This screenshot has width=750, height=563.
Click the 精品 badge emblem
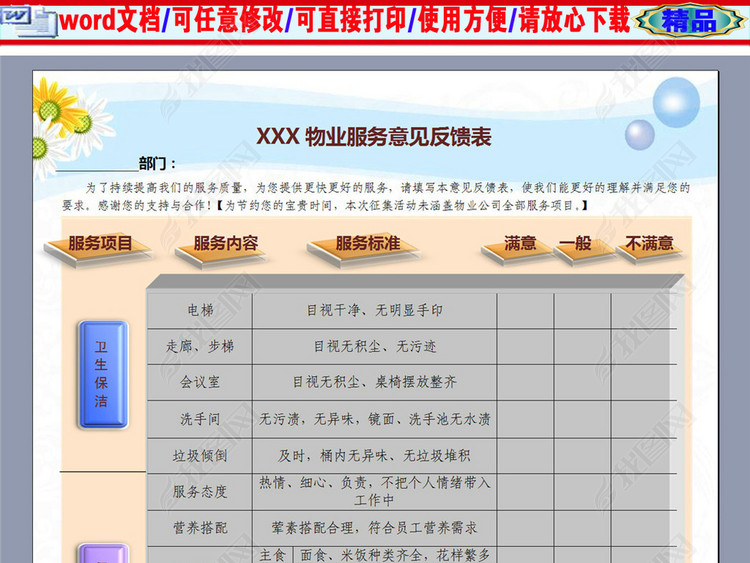pyautogui.click(x=690, y=20)
